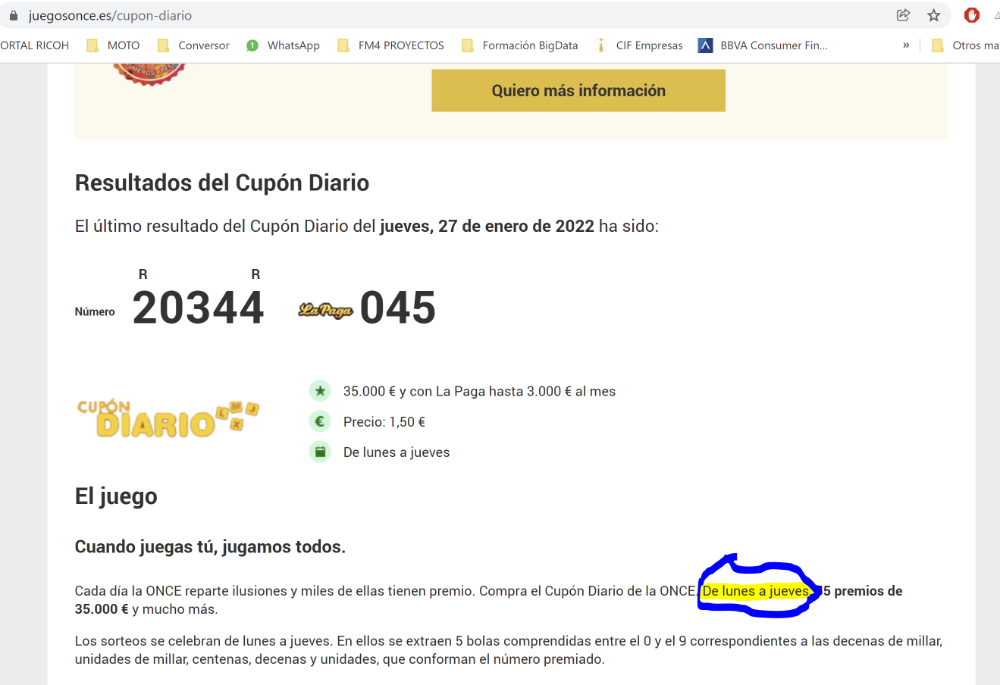The image size is (1000, 685).
Task: Click the red seal badge in banner
Action: tap(149, 73)
